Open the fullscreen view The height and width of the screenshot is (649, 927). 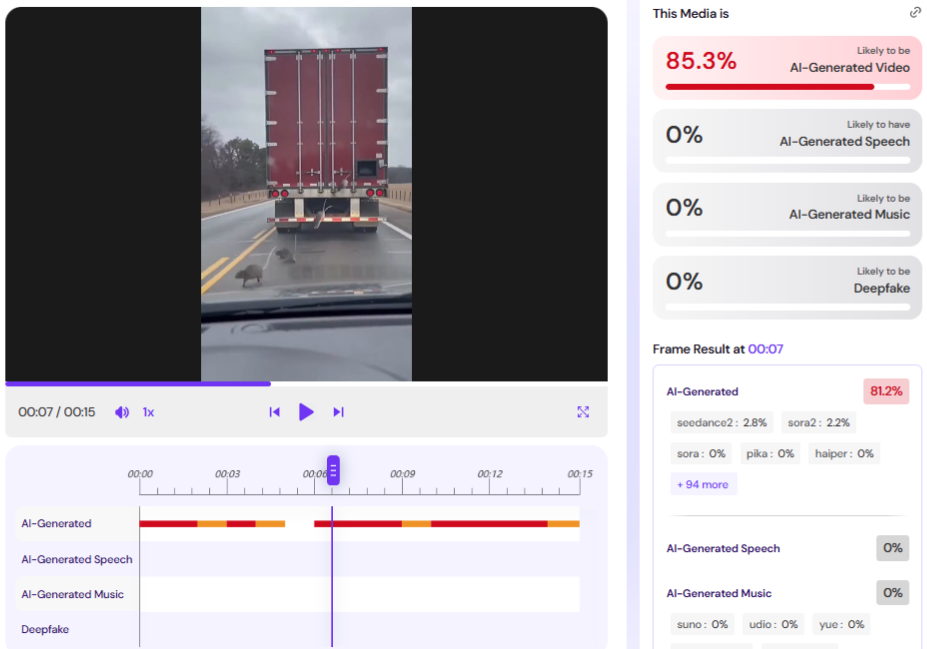point(583,412)
